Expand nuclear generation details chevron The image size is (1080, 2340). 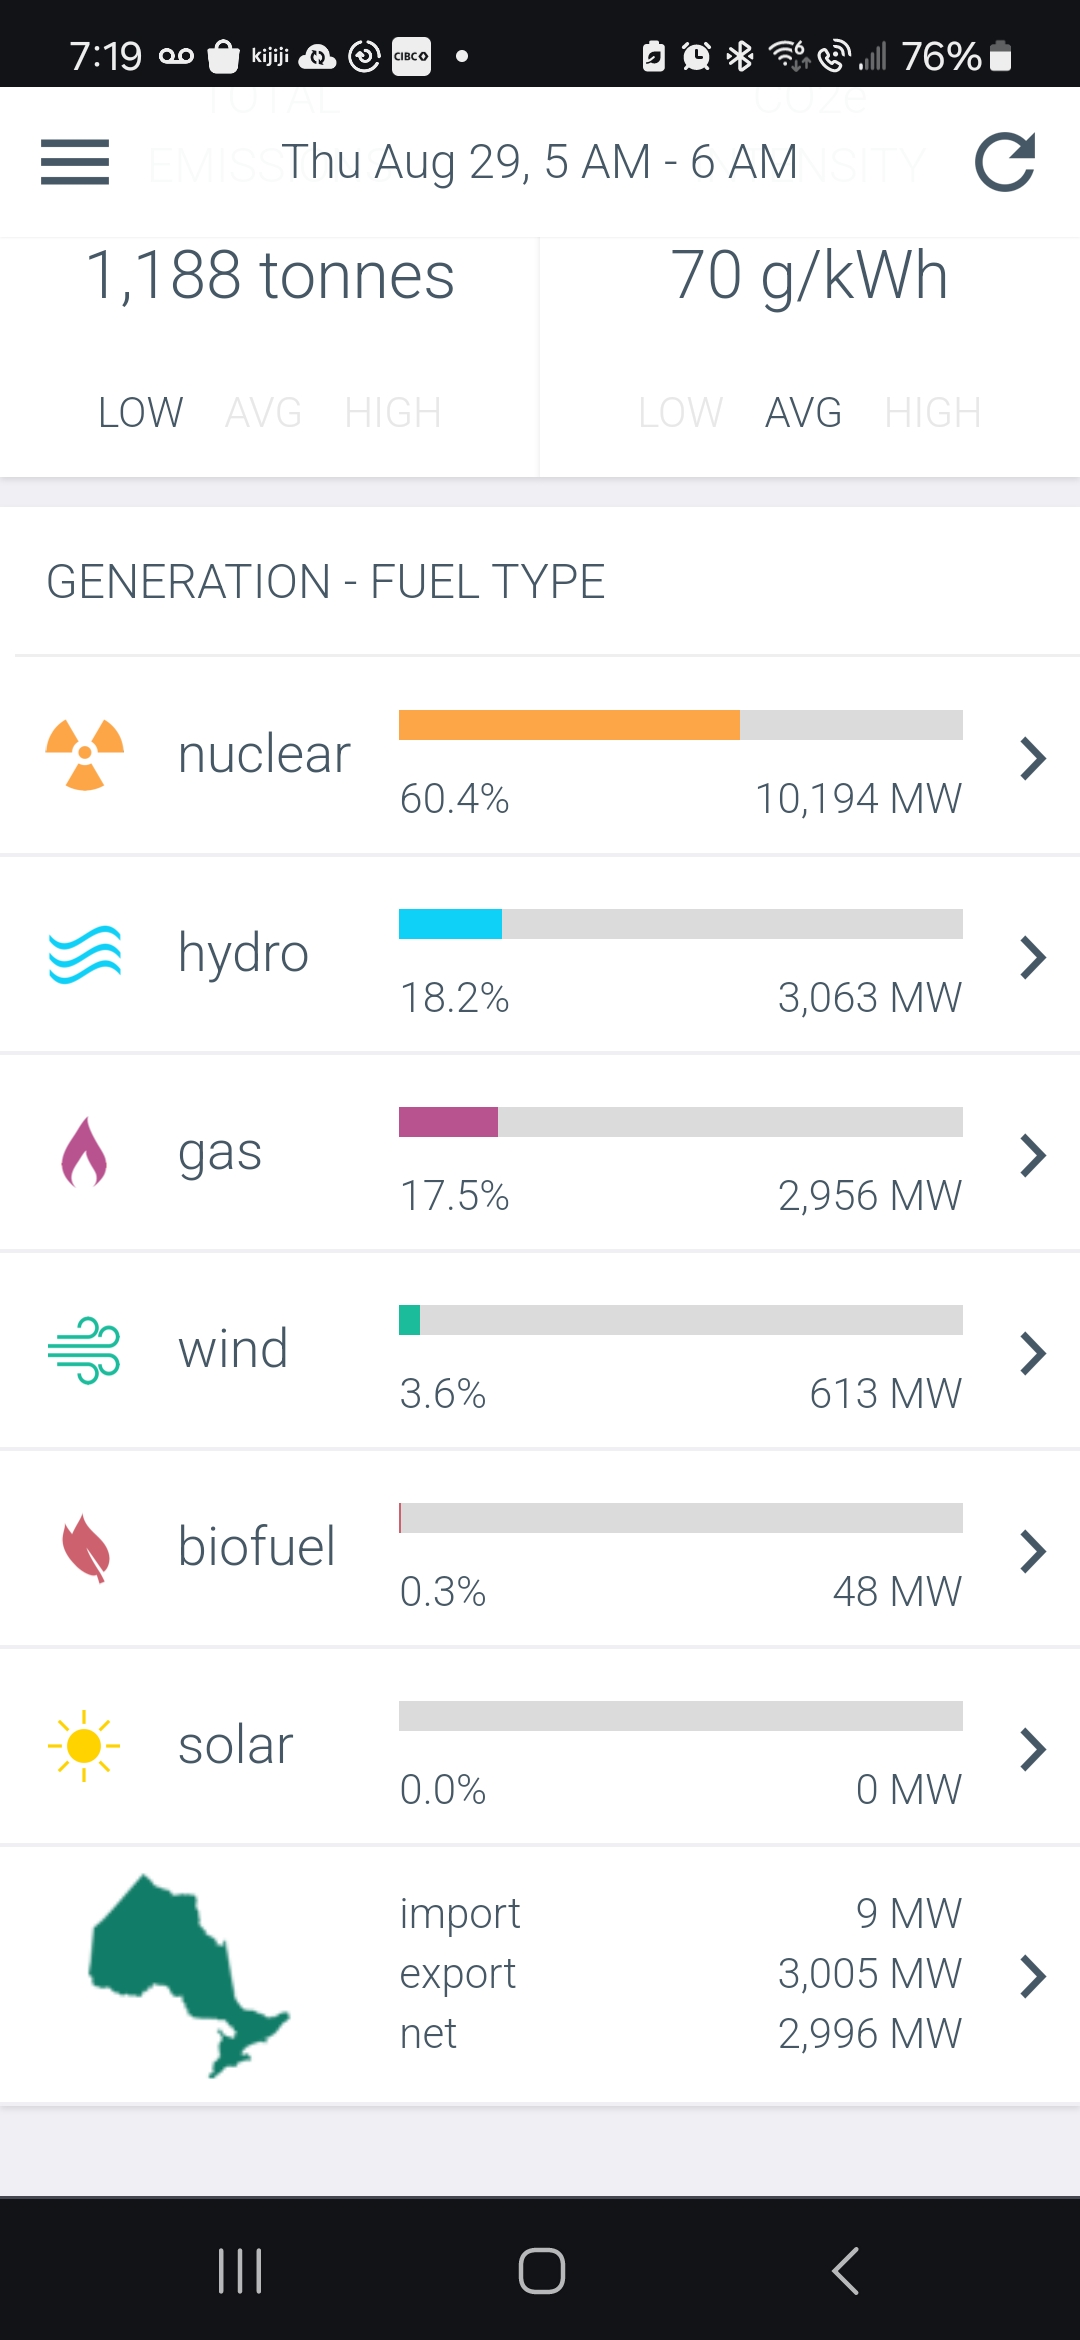coord(1032,758)
